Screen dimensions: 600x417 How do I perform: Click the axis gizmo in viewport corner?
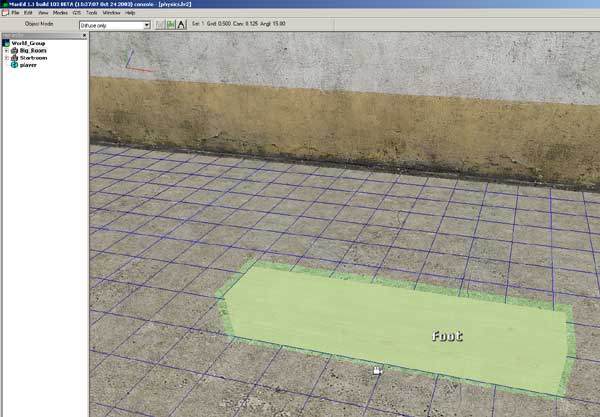coord(140,61)
